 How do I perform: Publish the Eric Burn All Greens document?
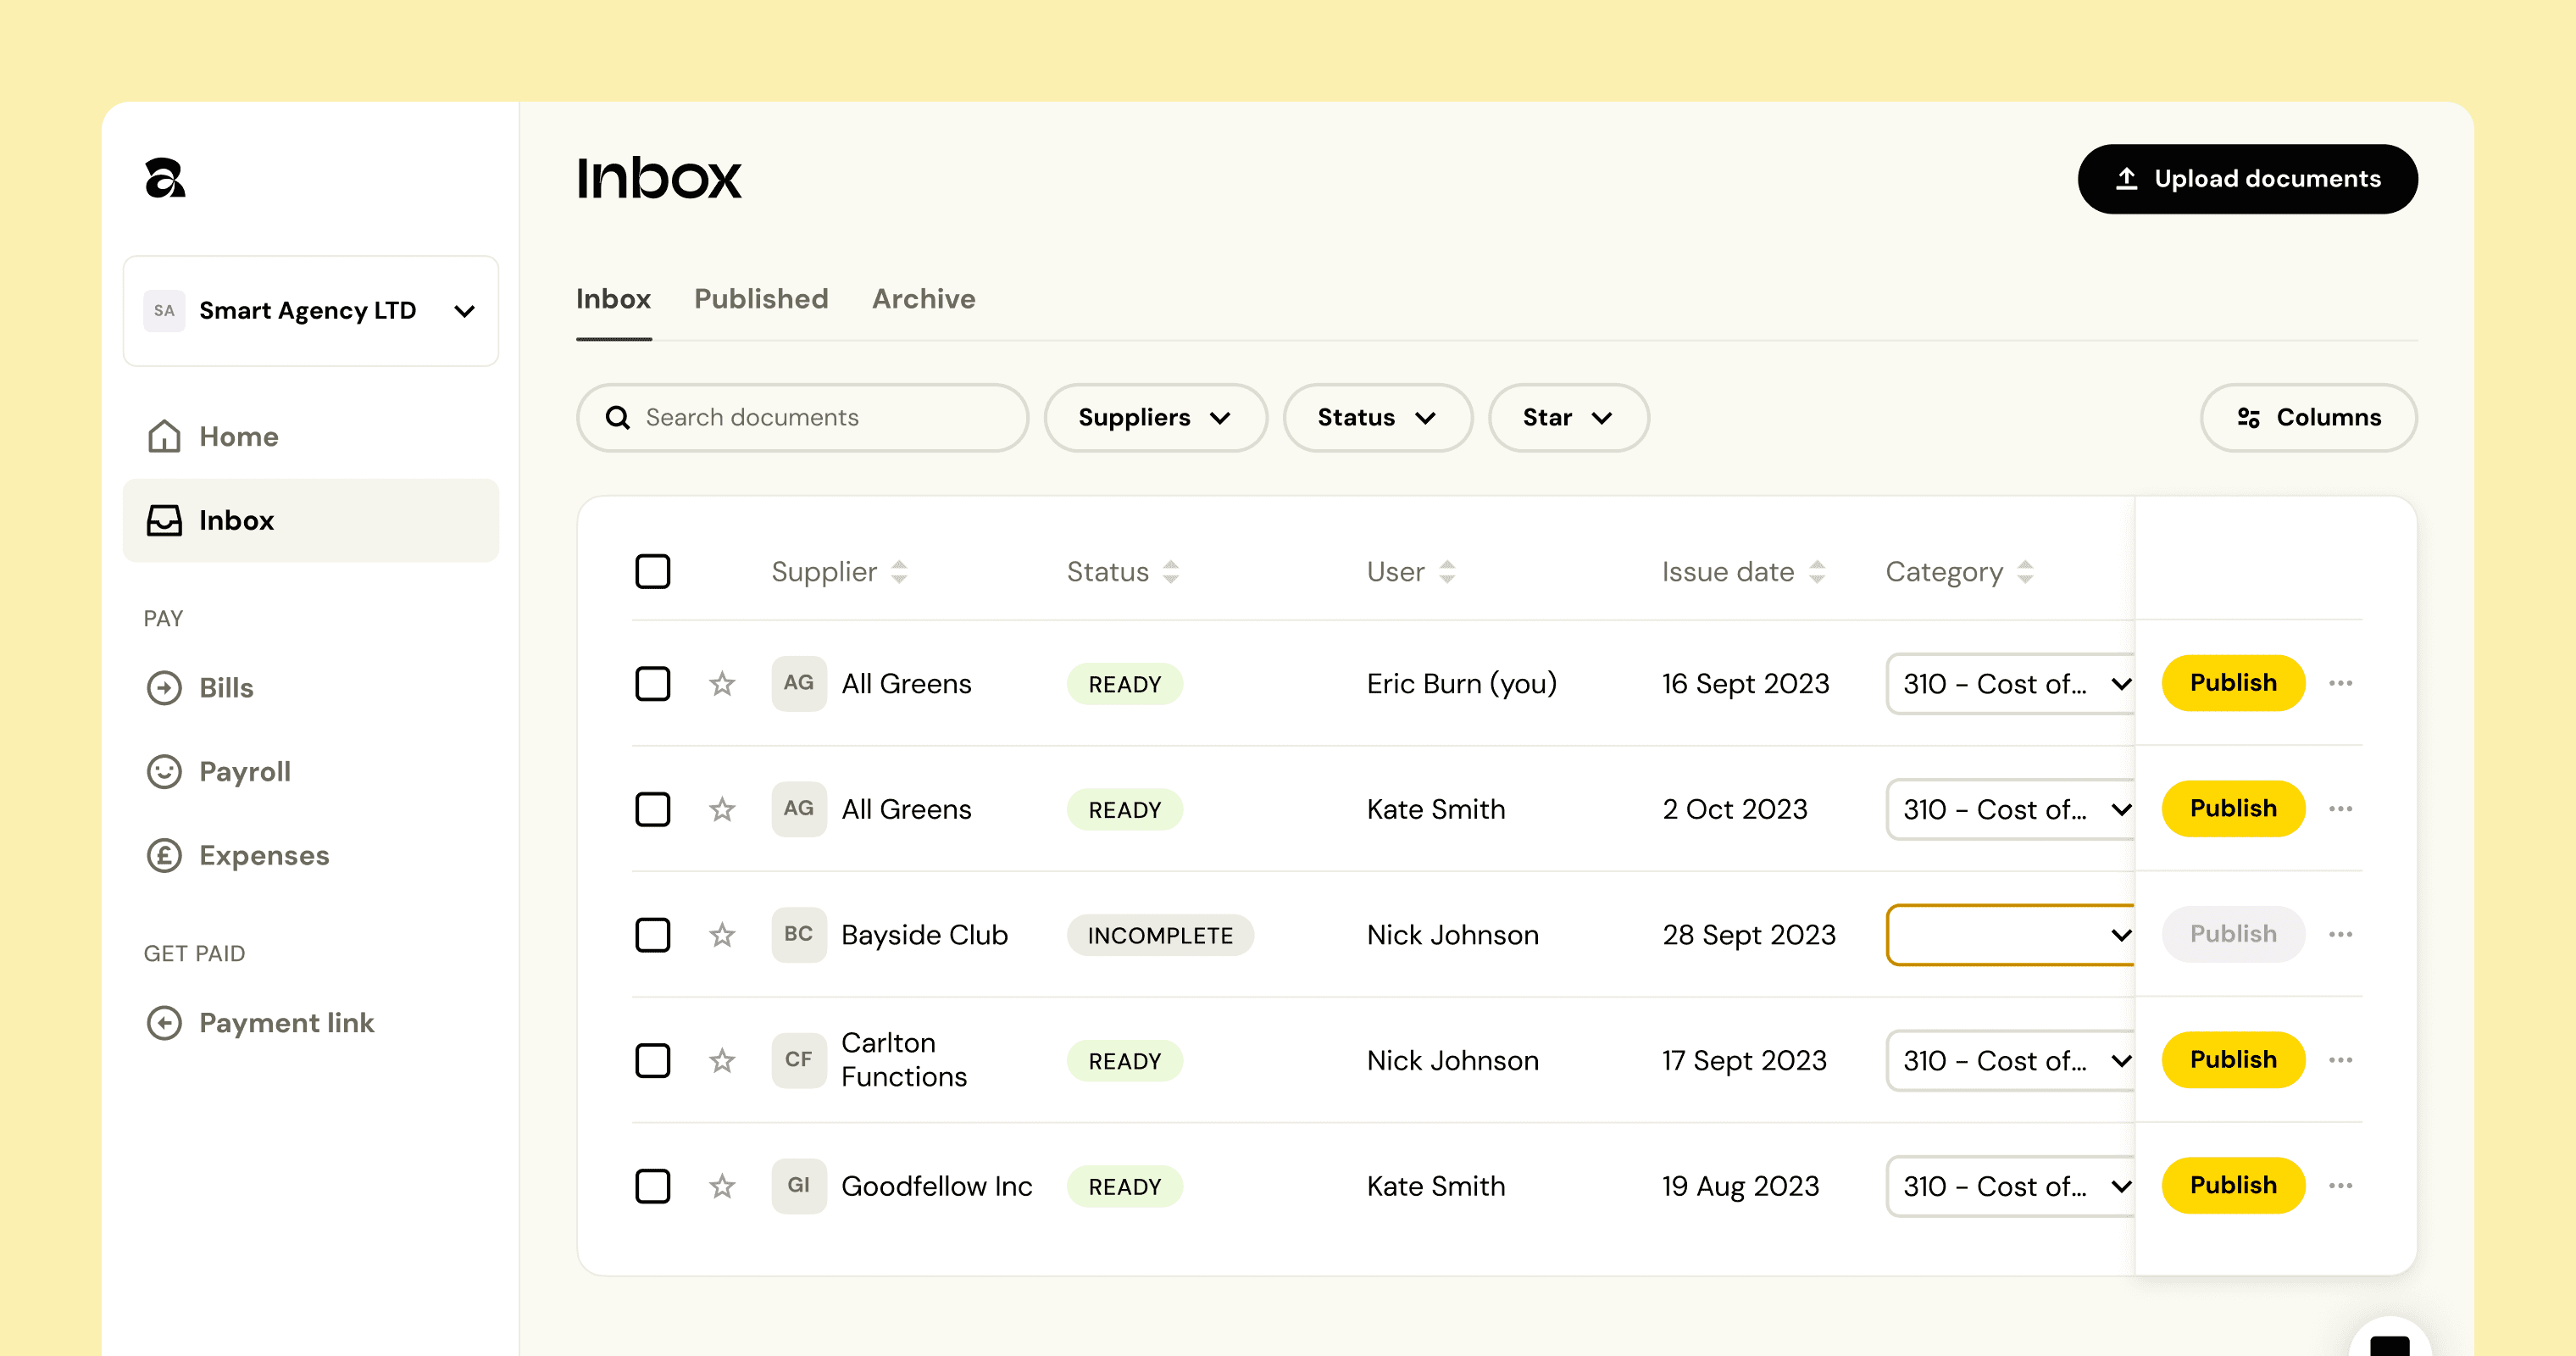(x=2232, y=683)
